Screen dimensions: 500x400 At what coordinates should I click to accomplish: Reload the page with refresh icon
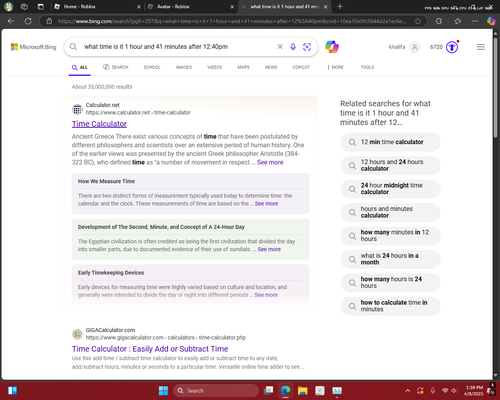pyautogui.click(x=28, y=21)
